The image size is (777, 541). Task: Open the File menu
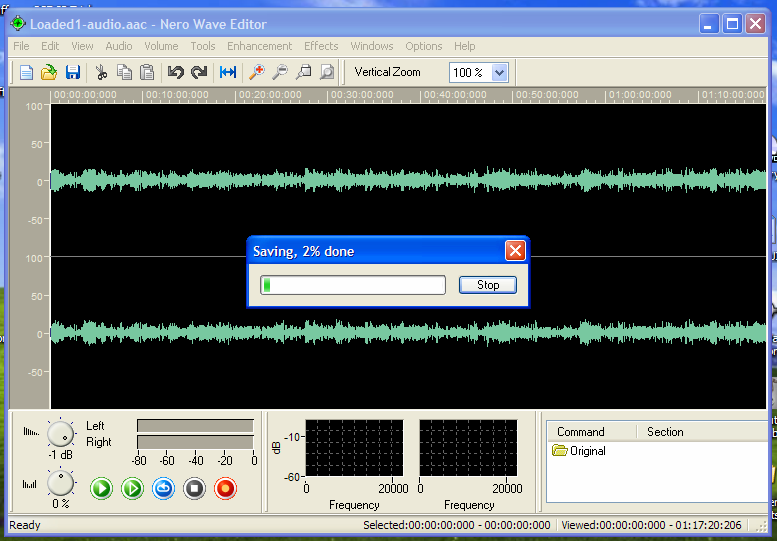[21, 46]
